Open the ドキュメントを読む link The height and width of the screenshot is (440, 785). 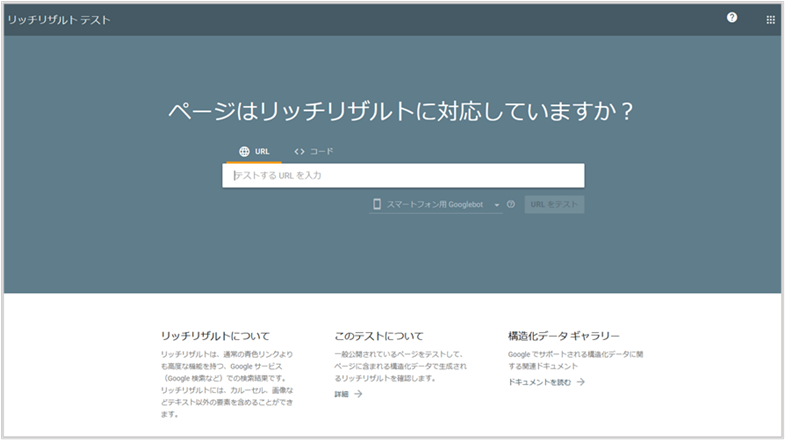[x=546, y=382]
